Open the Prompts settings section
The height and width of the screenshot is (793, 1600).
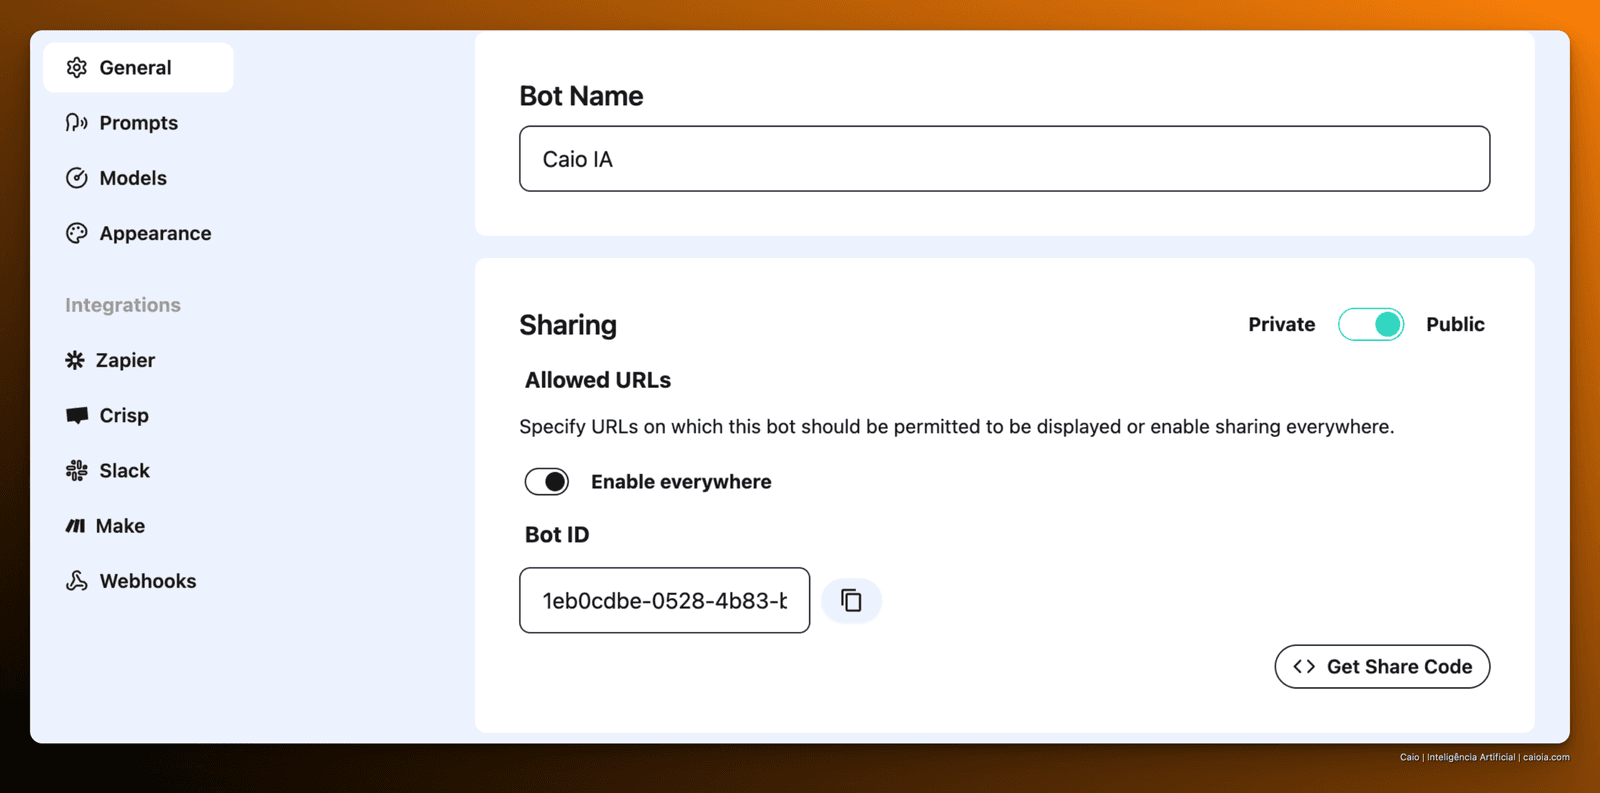pyautogui.click(x=139, y=123)
